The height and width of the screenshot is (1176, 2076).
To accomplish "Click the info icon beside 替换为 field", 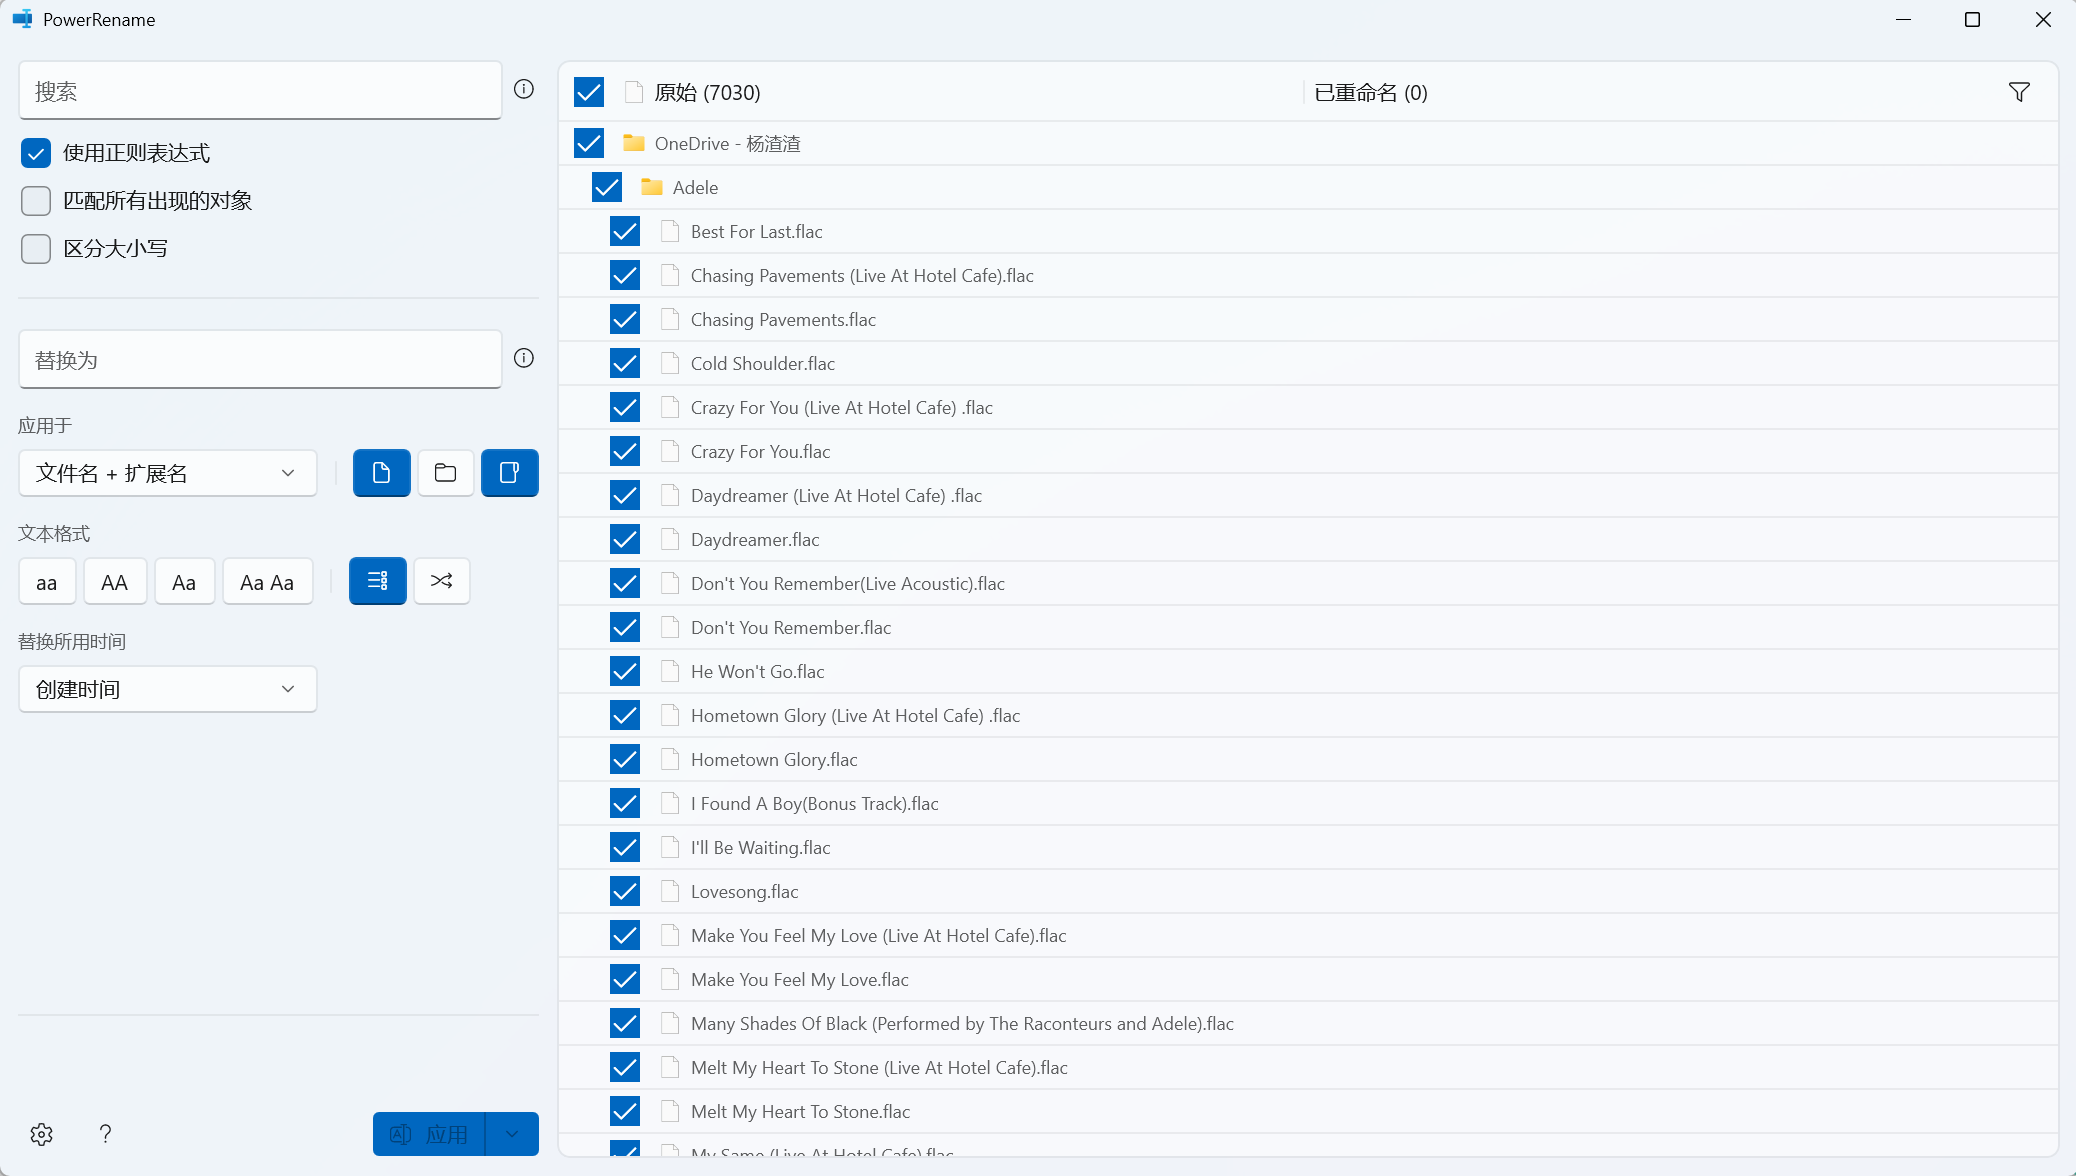I will [524, 358].
